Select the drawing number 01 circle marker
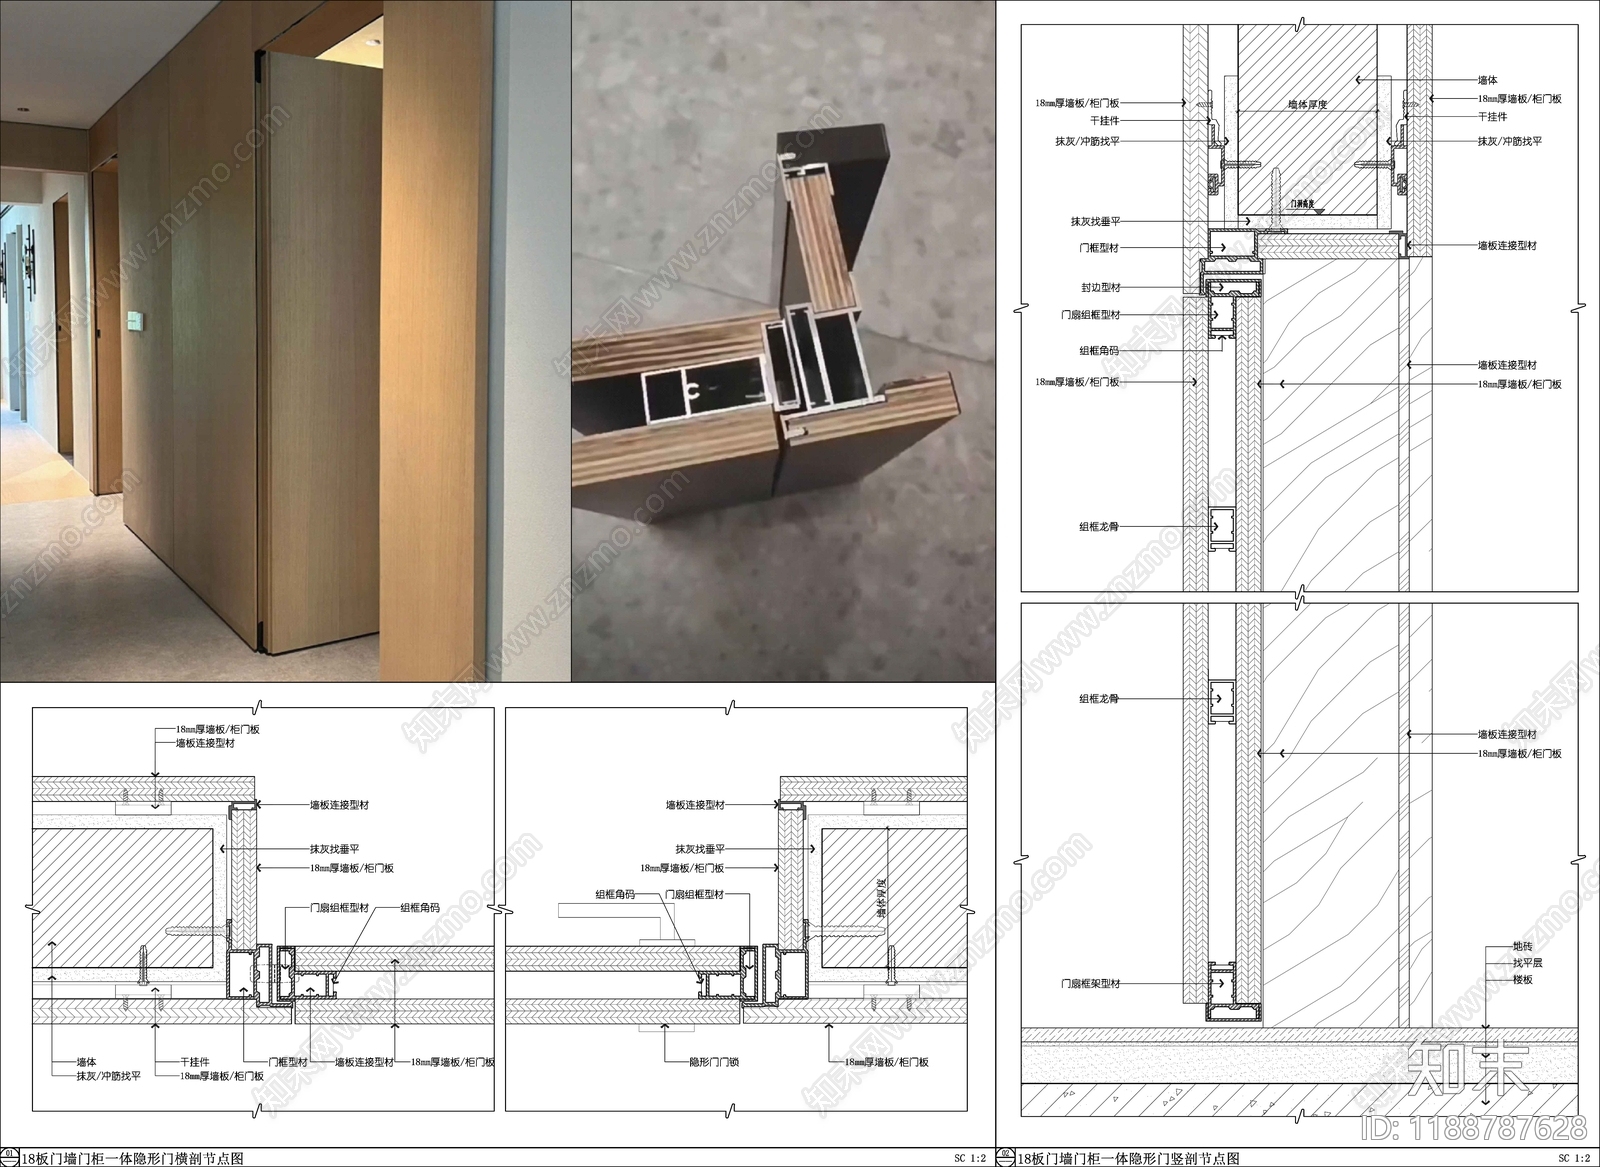Screen dimensions: 1600x1167 pyautogui.click(x=9, y=1158)
